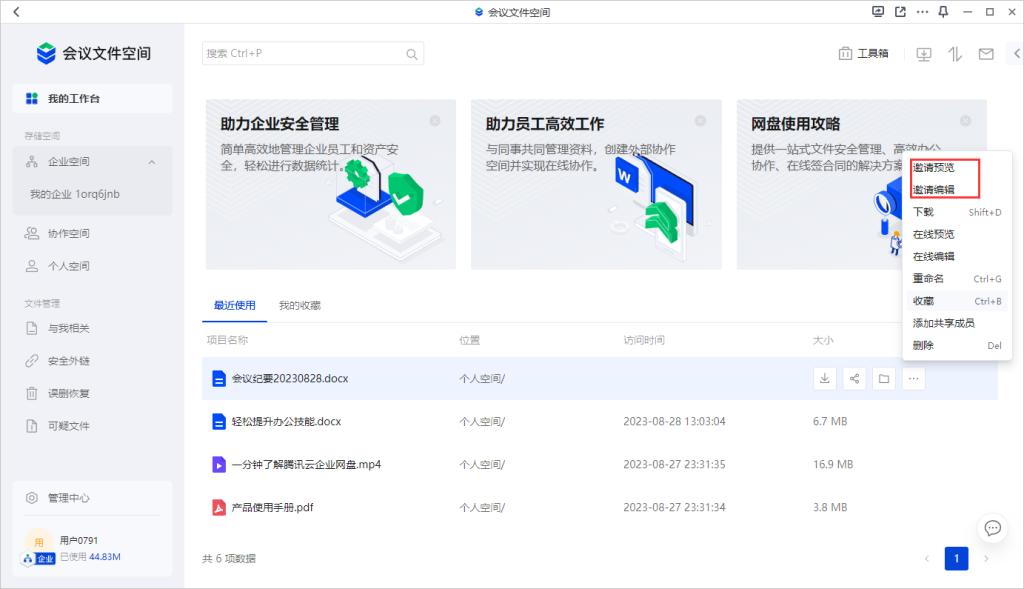Open the transfer list download icon

point(923,53)
